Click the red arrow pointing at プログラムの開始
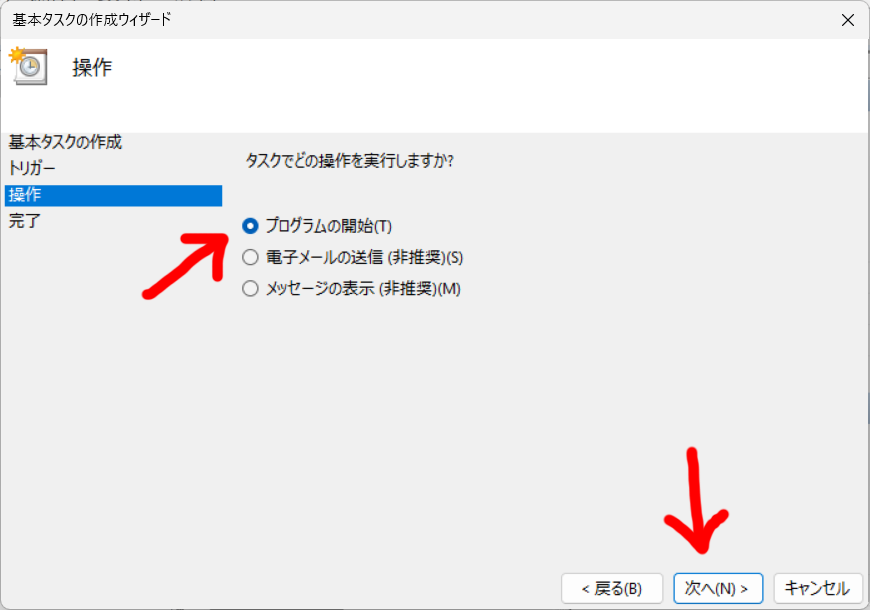This screenshot has height=610, width=870. [186, 265]
